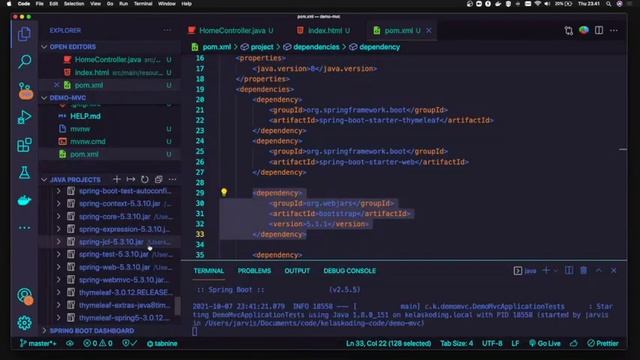Click the Java Projects arrow link icon

coord(131,179)
